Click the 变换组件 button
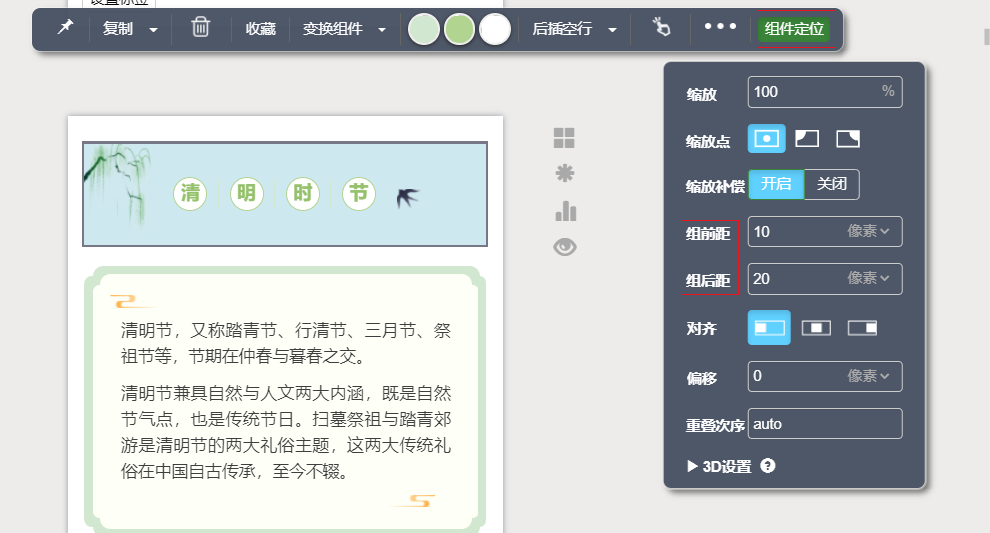990x533 pixels. coord(333,28)
